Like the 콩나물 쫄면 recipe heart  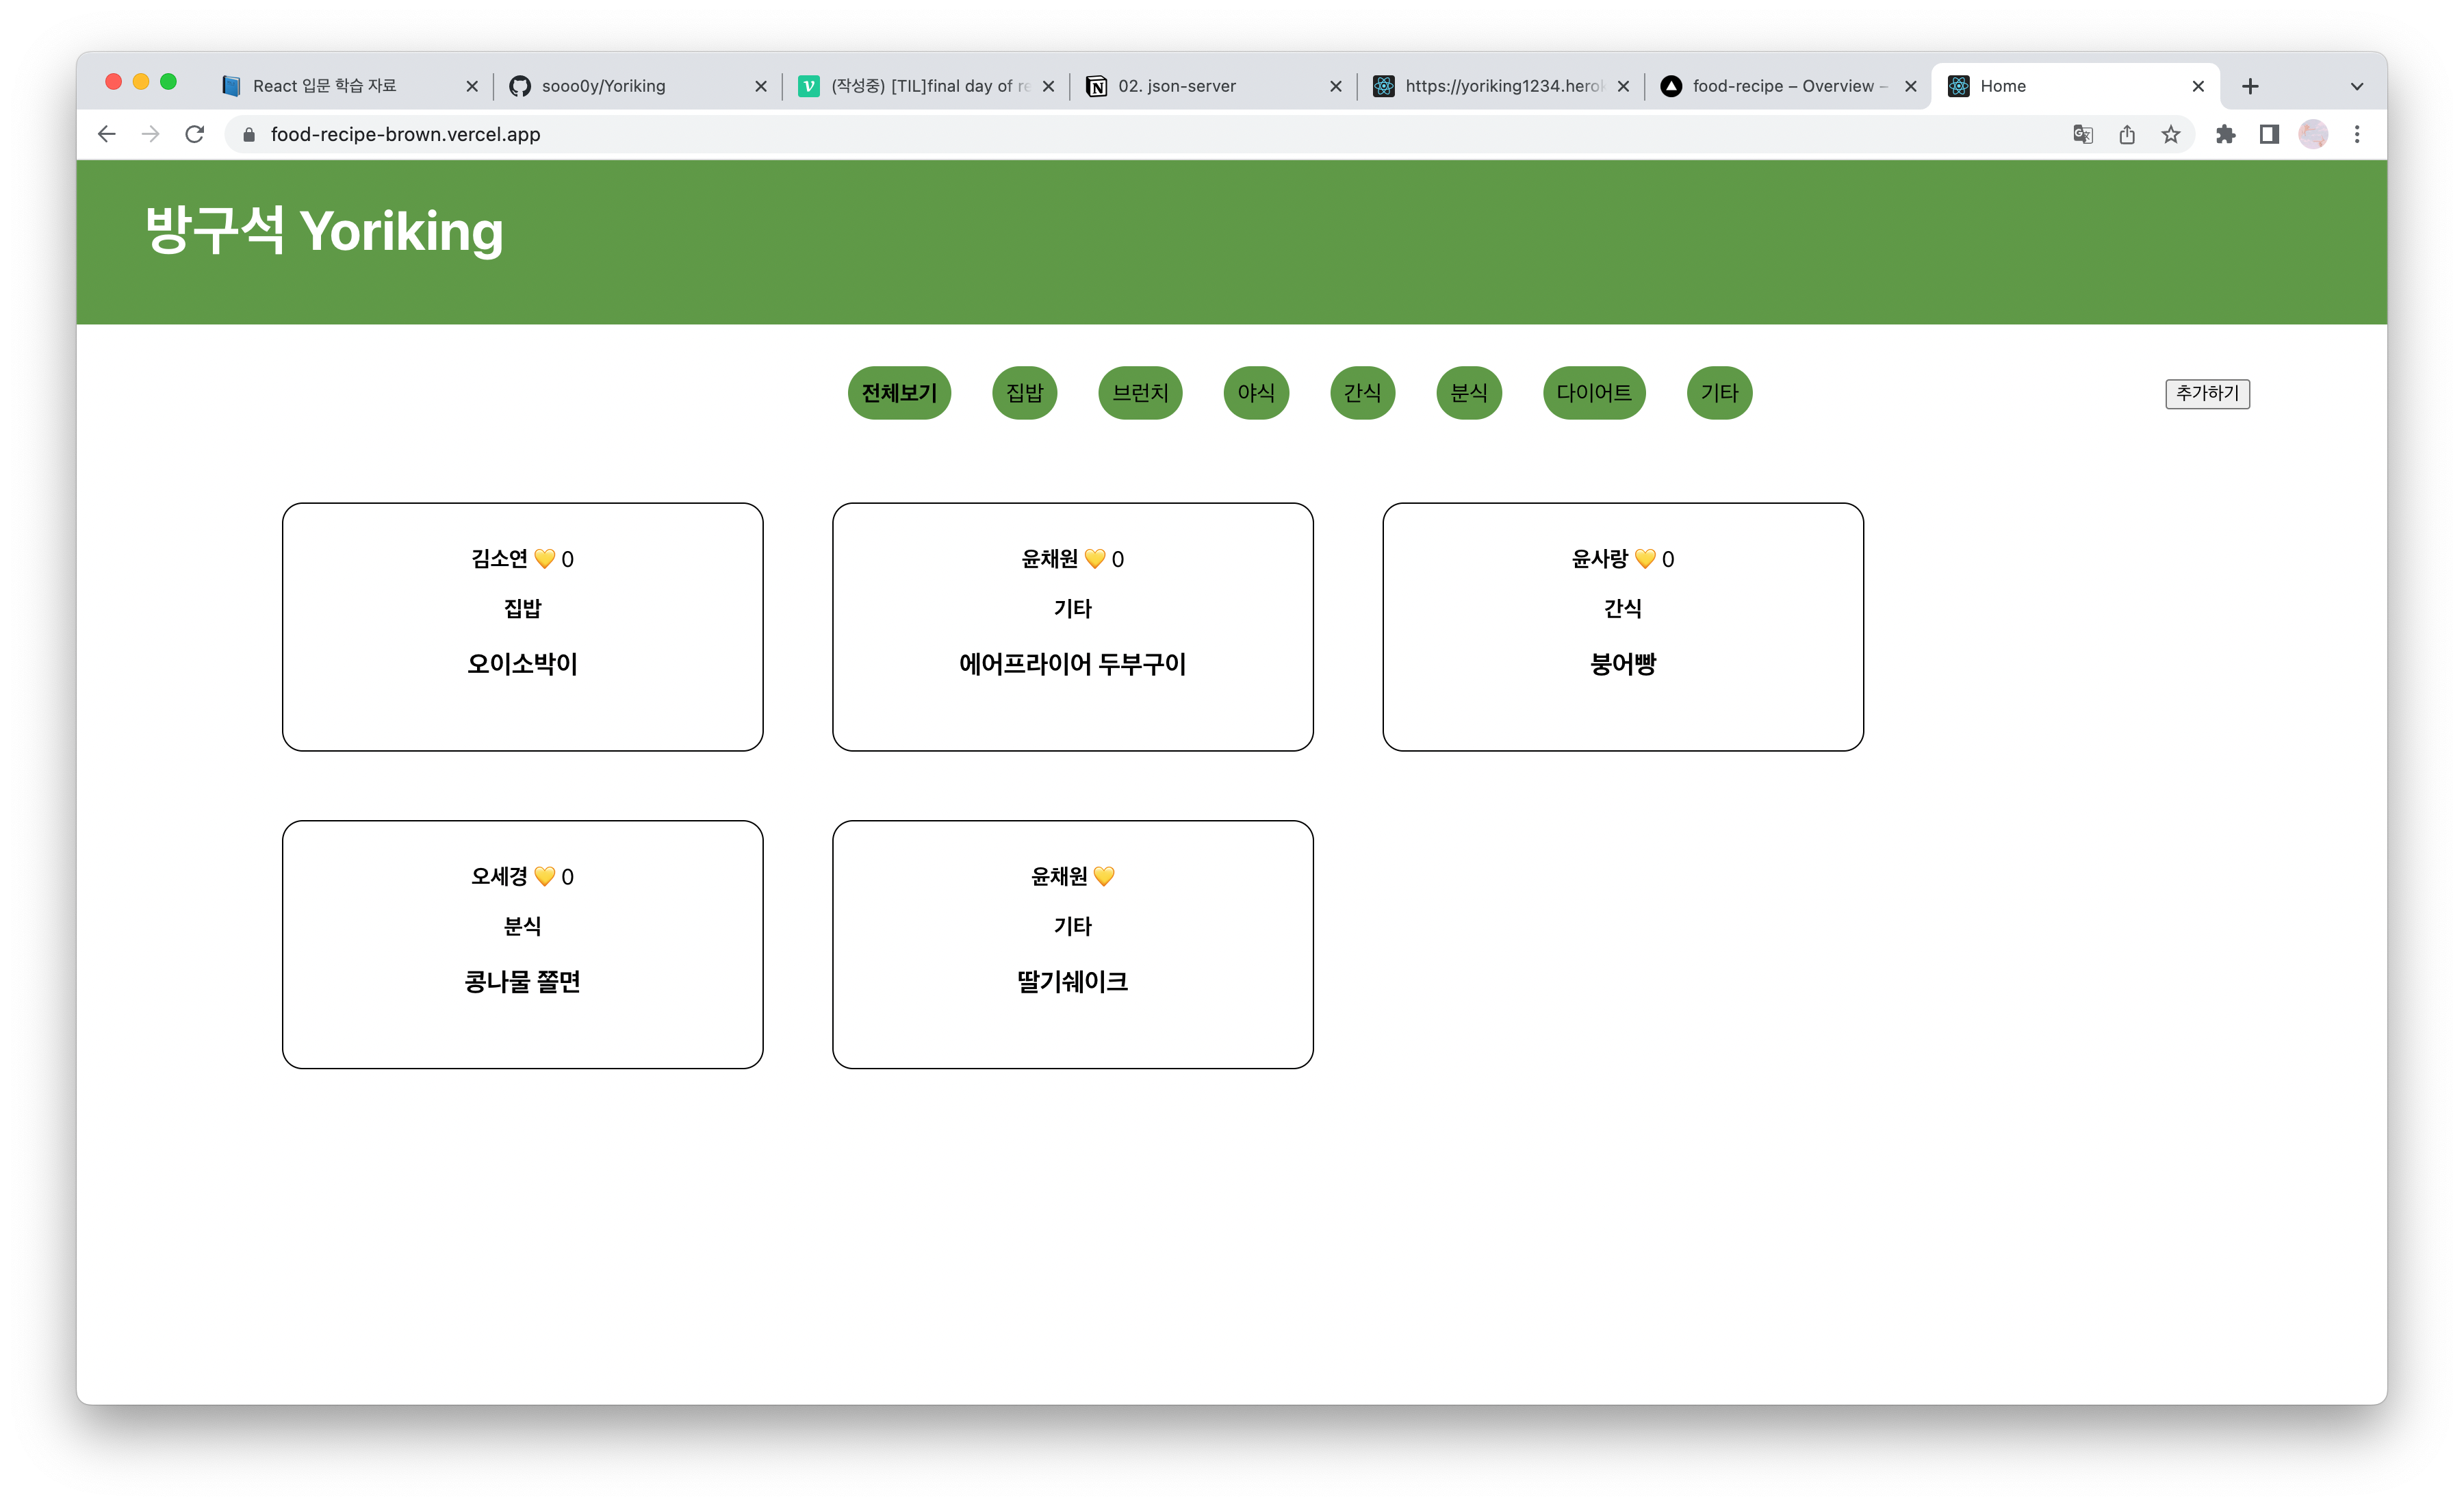[x=546, y=876]
